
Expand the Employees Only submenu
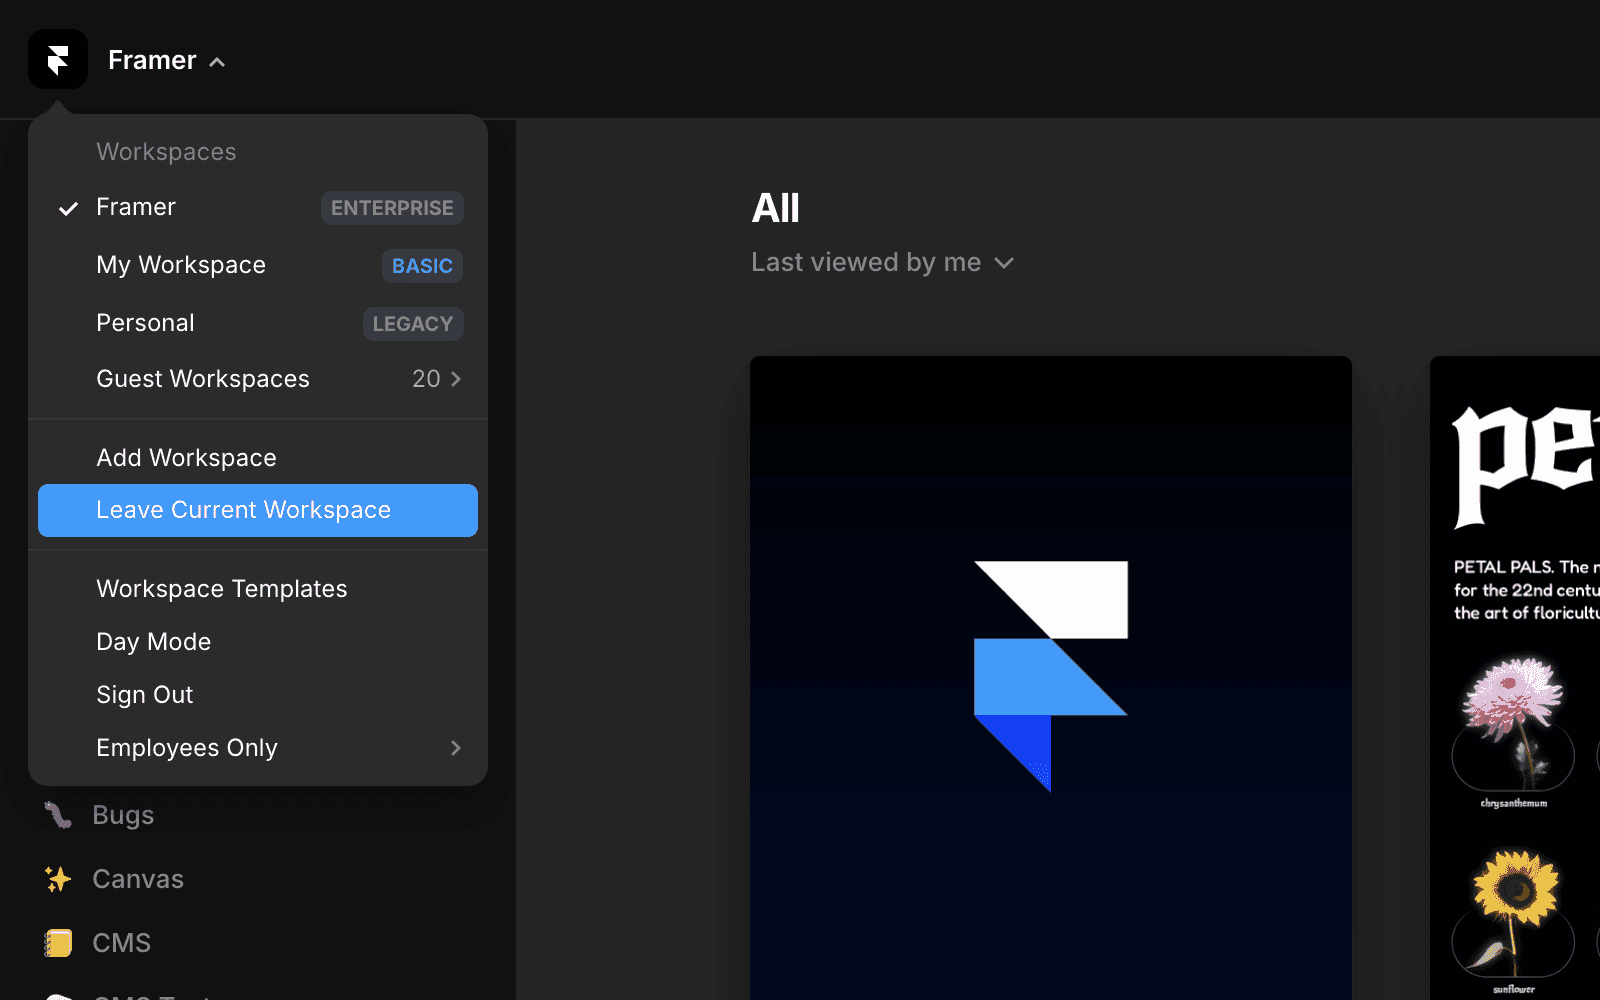coord(187,747)
